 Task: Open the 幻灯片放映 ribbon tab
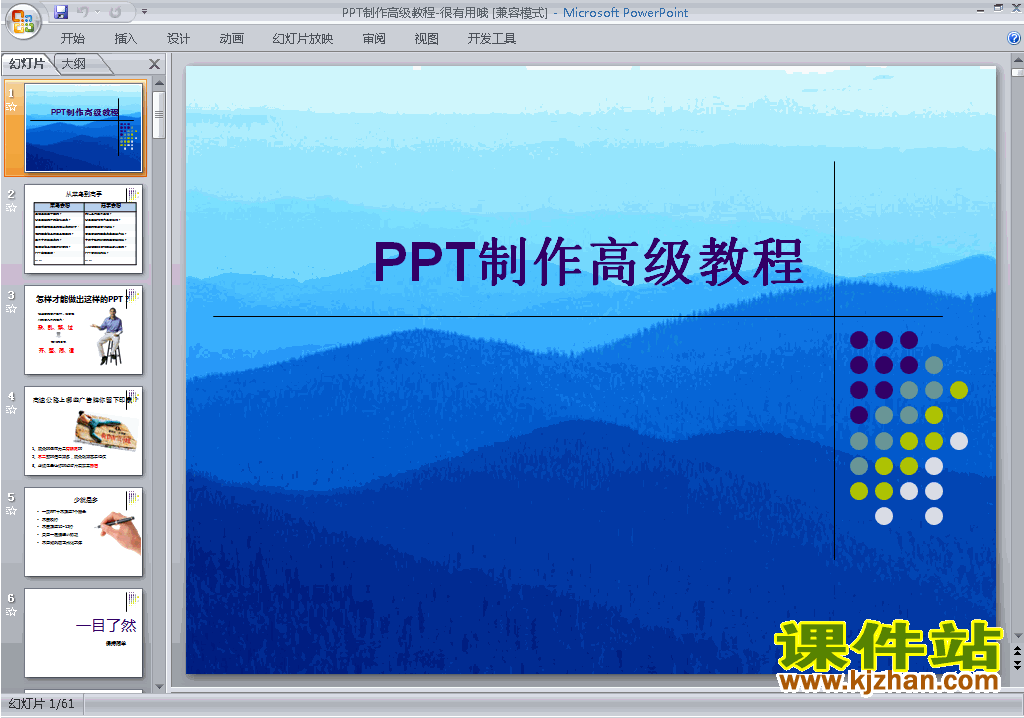click(302, 39)
